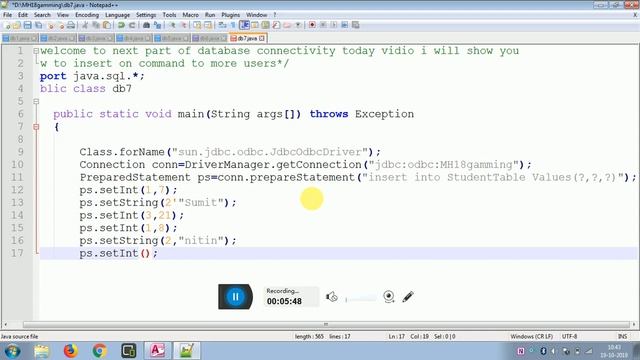Toggle the Folder as Workspace button
The width and height of the screenshot is (640, 360).
[287, 25]
